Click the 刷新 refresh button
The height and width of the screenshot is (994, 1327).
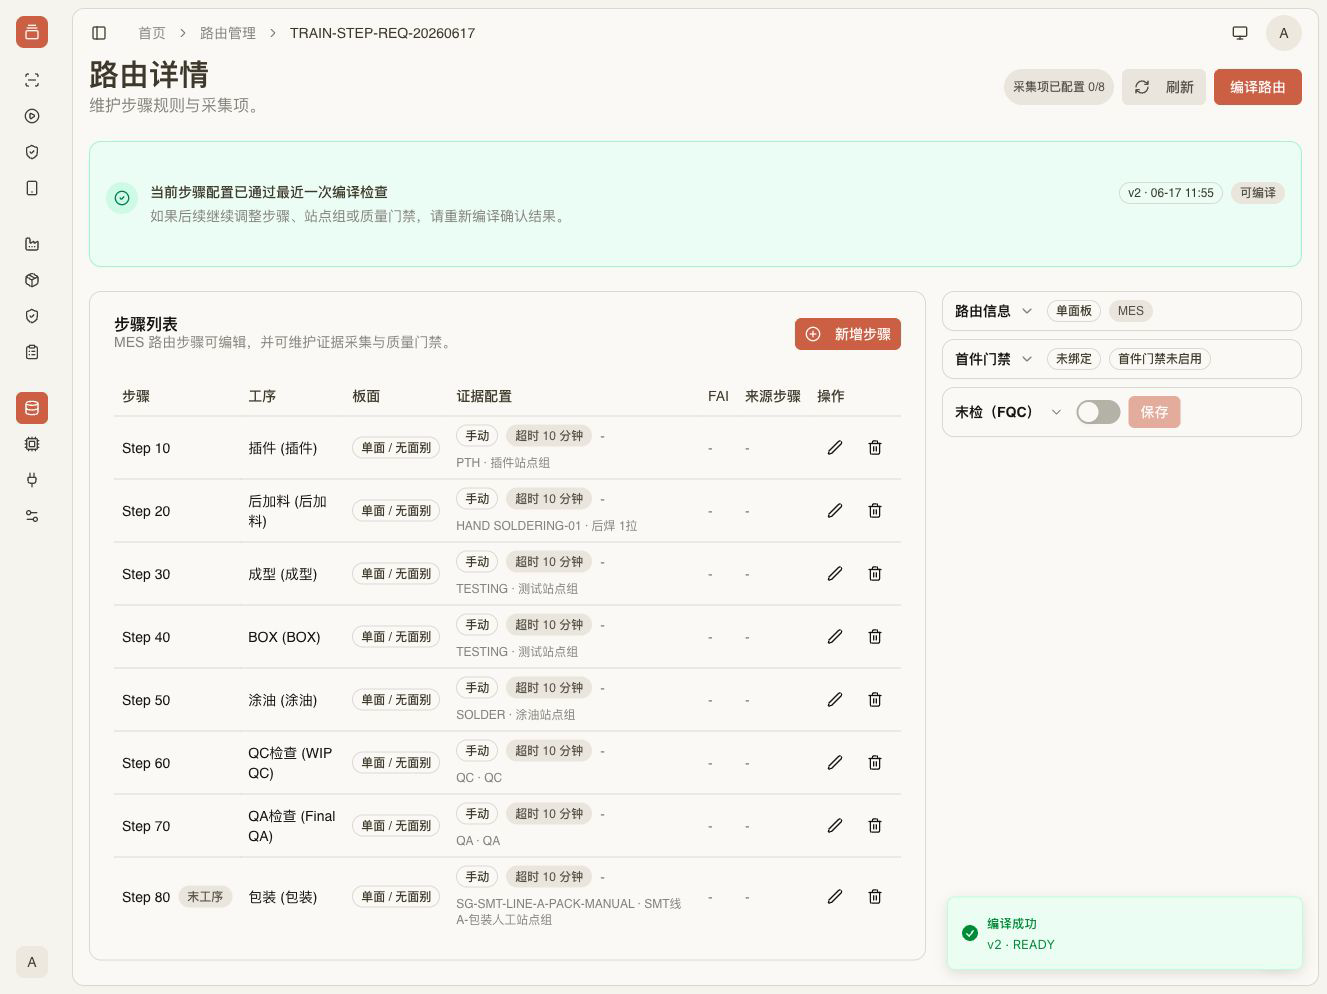[x=1164, y=87]
